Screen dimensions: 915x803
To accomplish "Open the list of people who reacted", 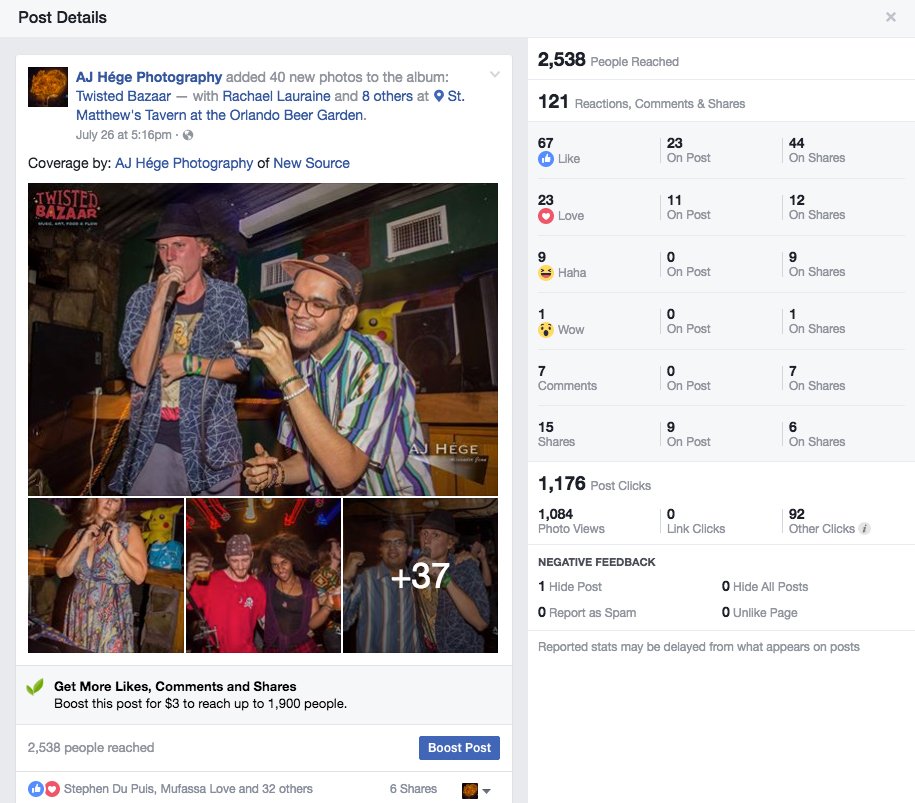I will tap(188, 789).
